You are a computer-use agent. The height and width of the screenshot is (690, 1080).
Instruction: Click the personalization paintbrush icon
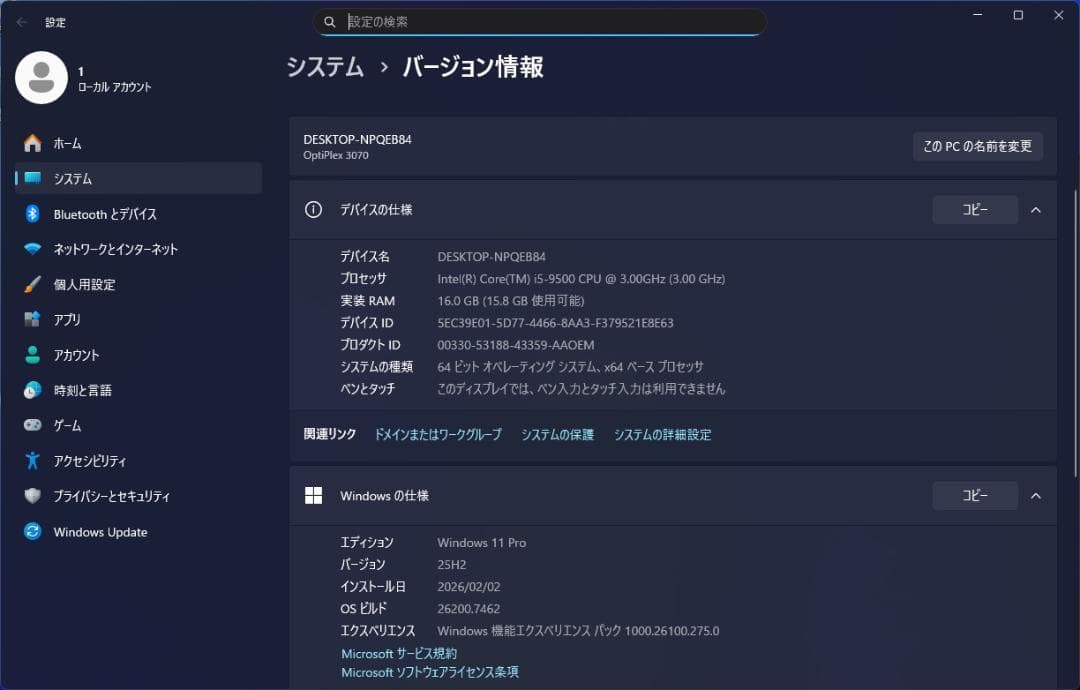[32, 284]
